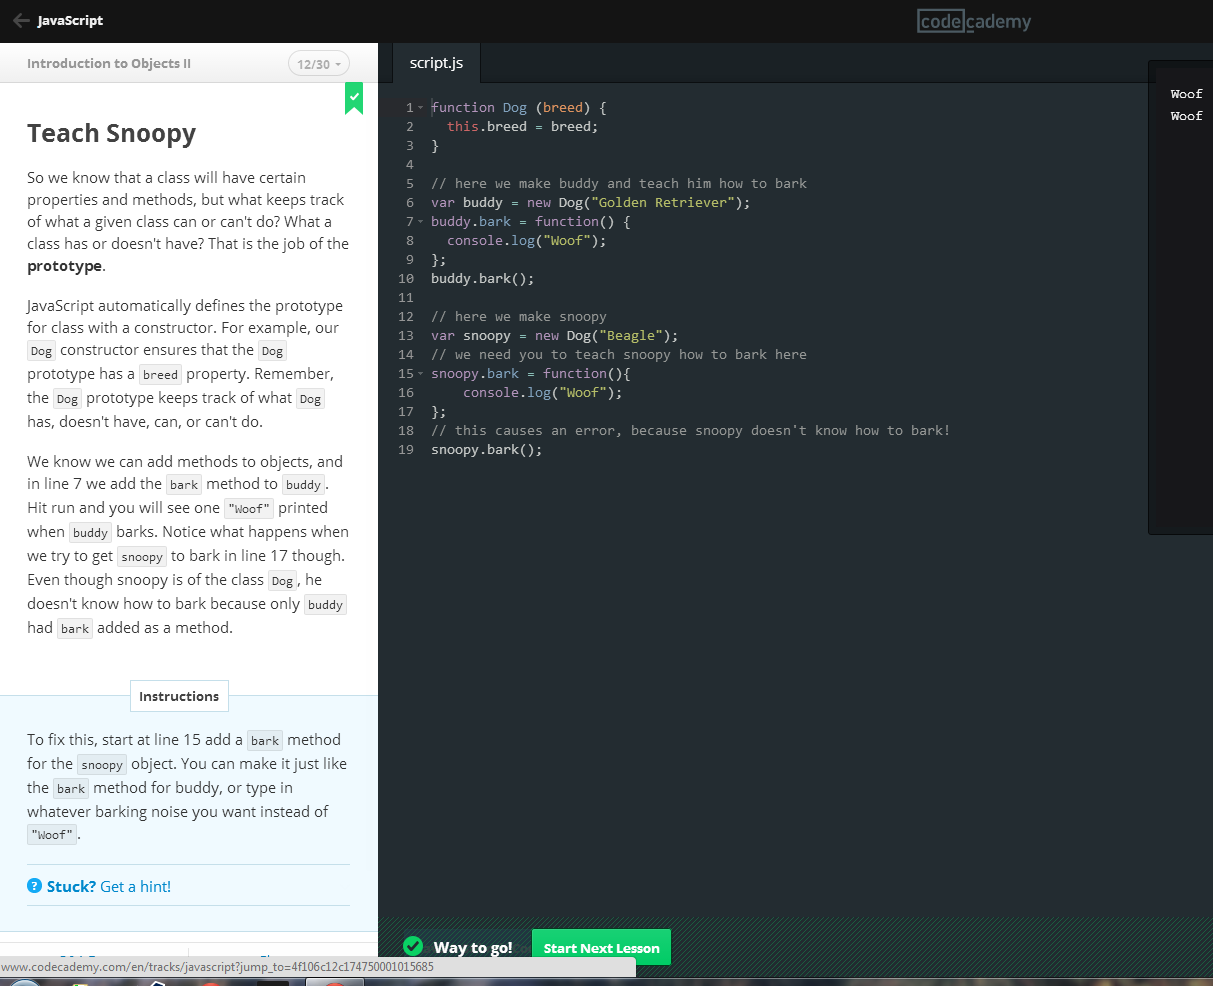
Task: Collapse the snoopy.bark function fold at line 15
Action: point(421,373)
